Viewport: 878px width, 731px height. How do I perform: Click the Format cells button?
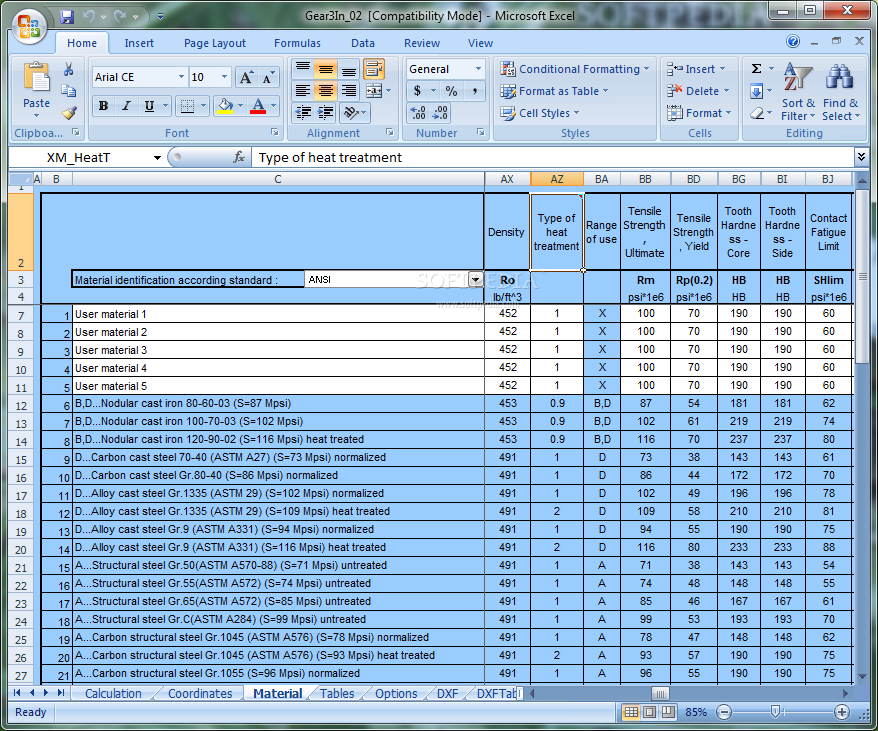[699, 113]
